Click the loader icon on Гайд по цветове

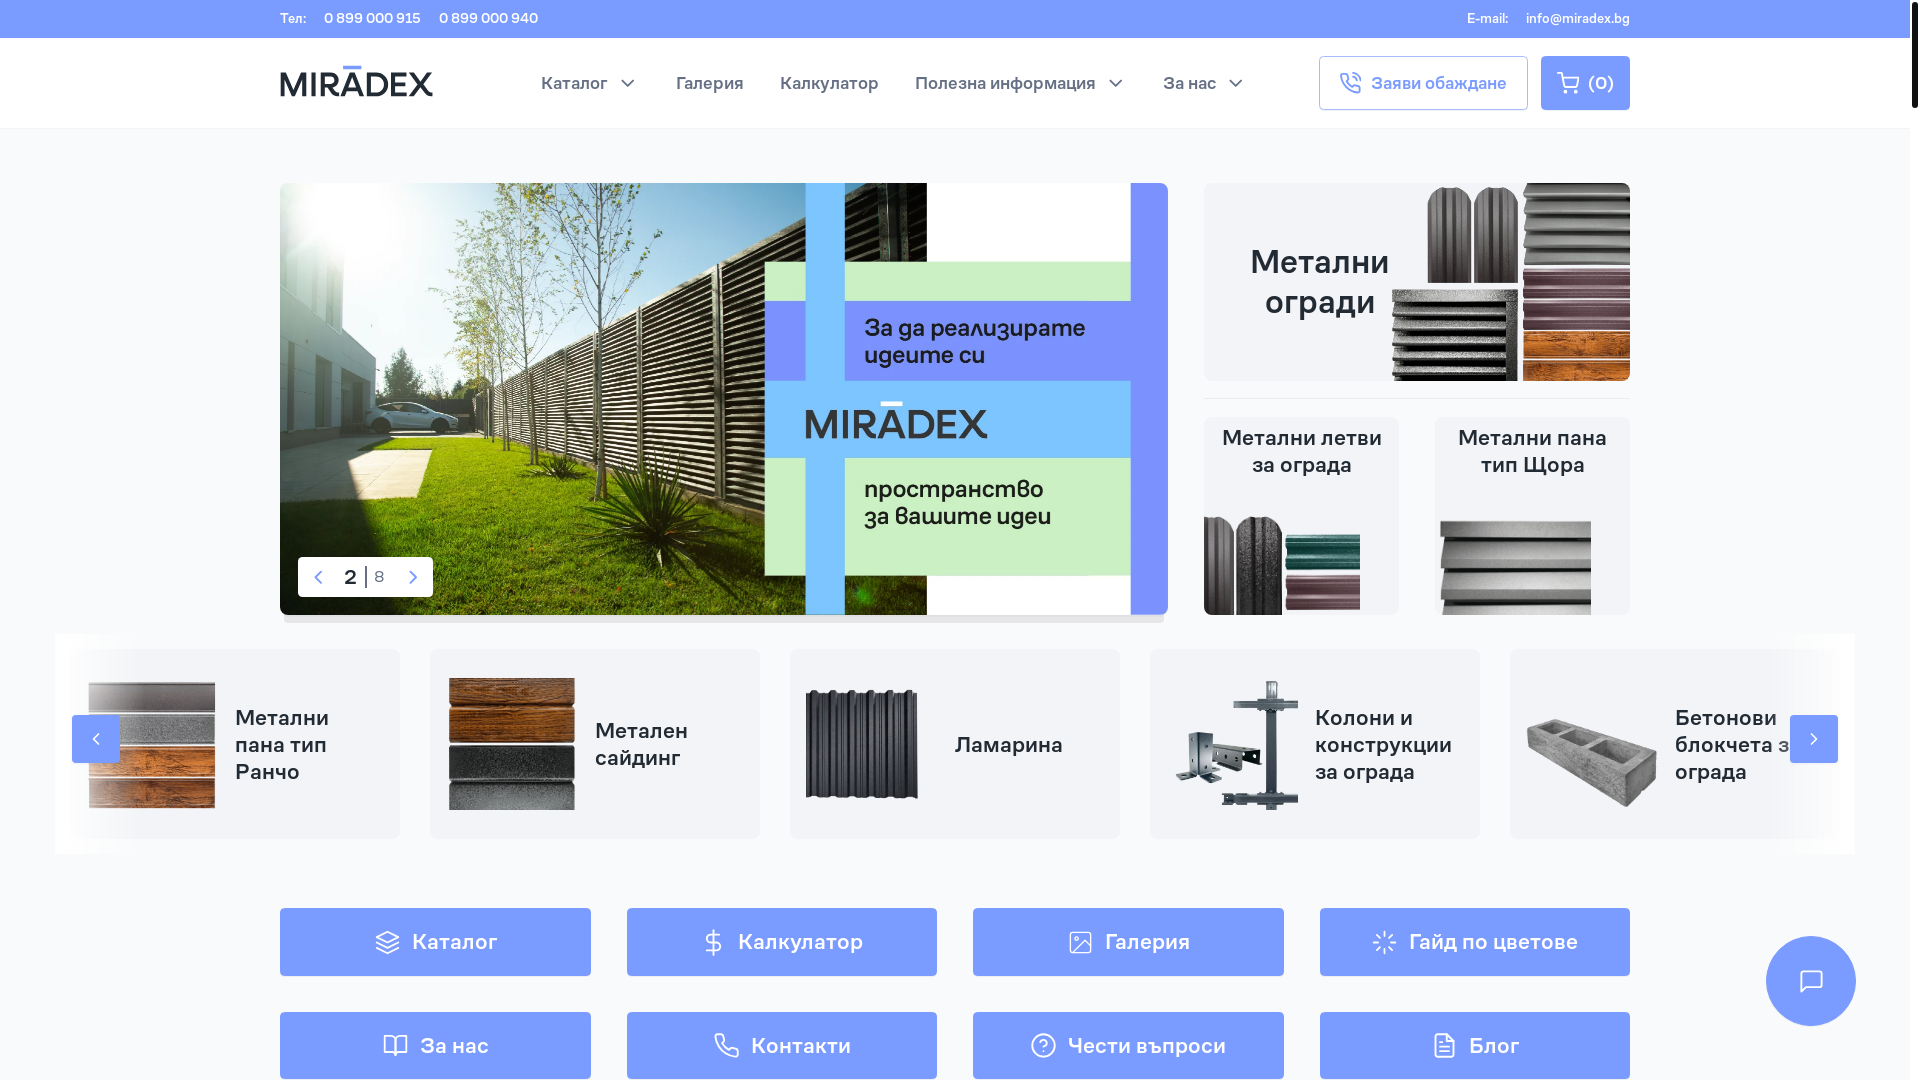1384,942
